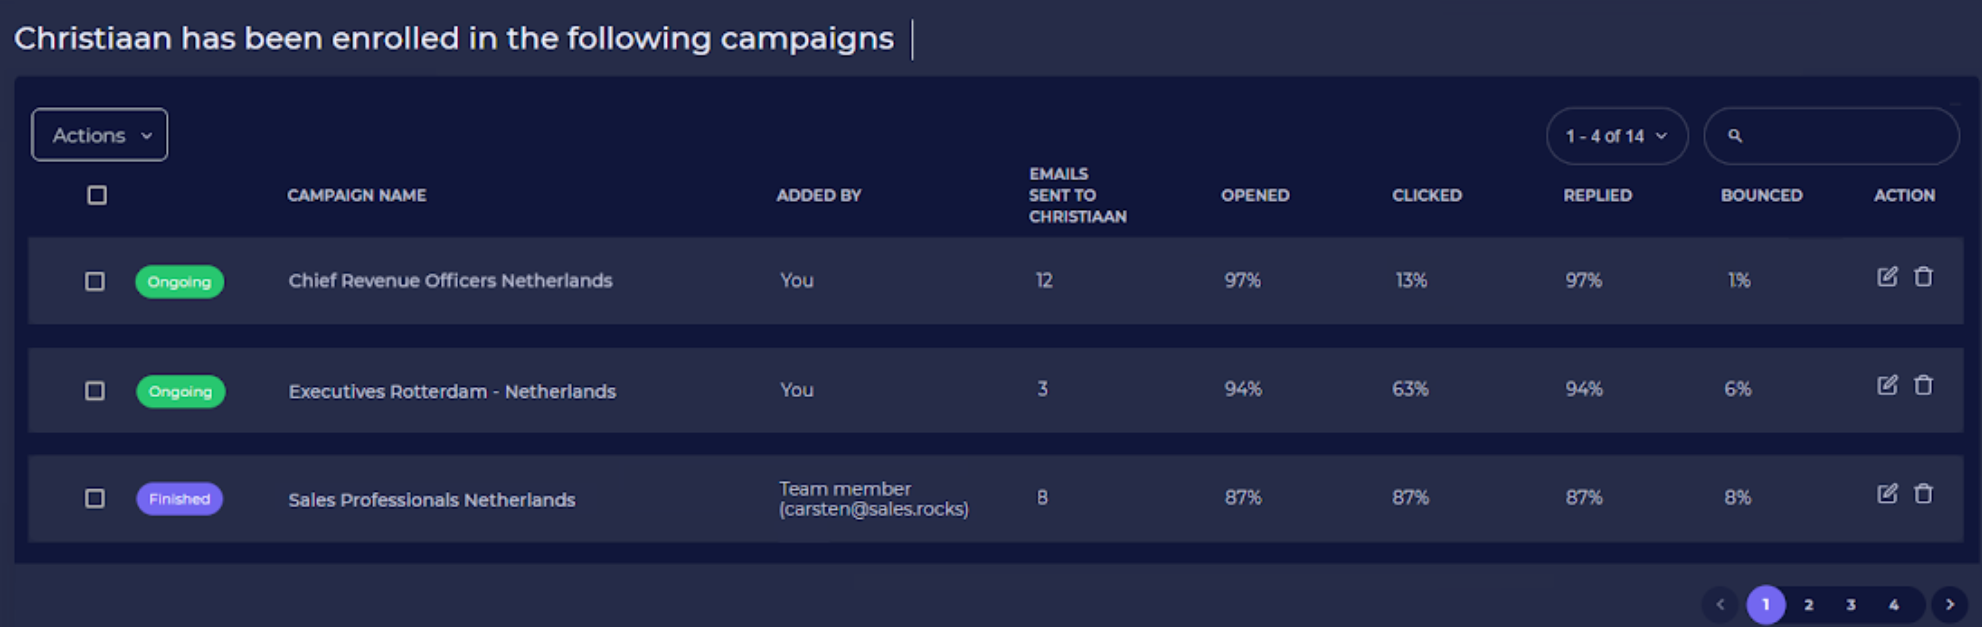This screenshot has height=627, width=1982.
Task: Open page 4 of results
Action: tap(1893, 605)
